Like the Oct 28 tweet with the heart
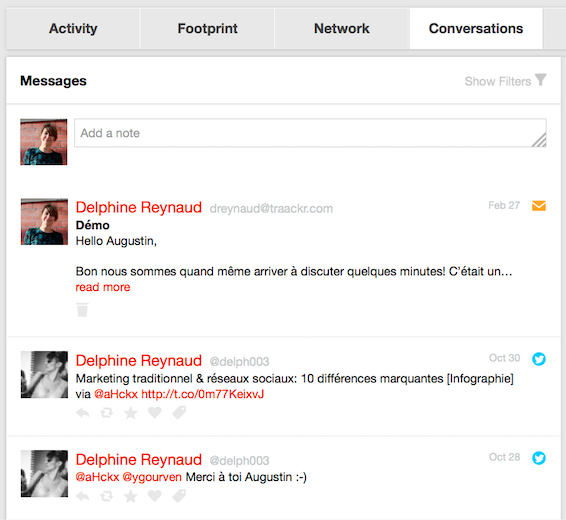This screenshot has height=520, width=566. pyautogui.click(x=154, y=496)
